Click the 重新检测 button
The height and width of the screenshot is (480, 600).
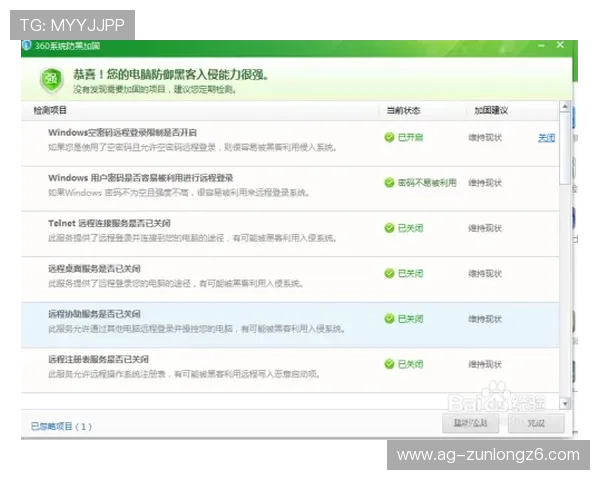(470, 423)
